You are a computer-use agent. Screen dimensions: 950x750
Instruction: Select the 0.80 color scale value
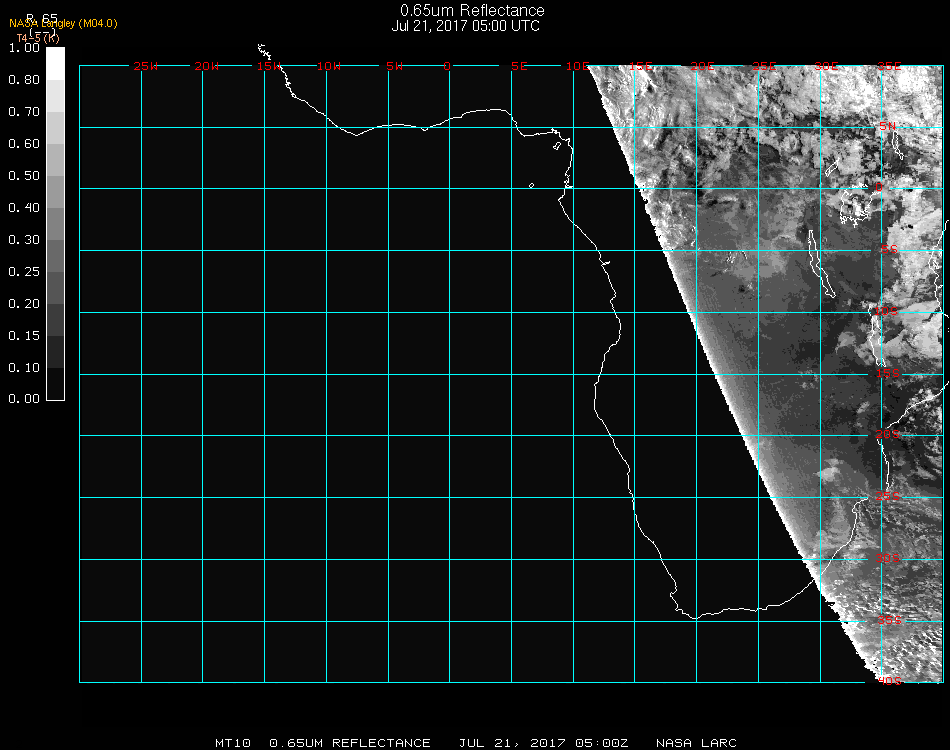(x=24, y=80)
